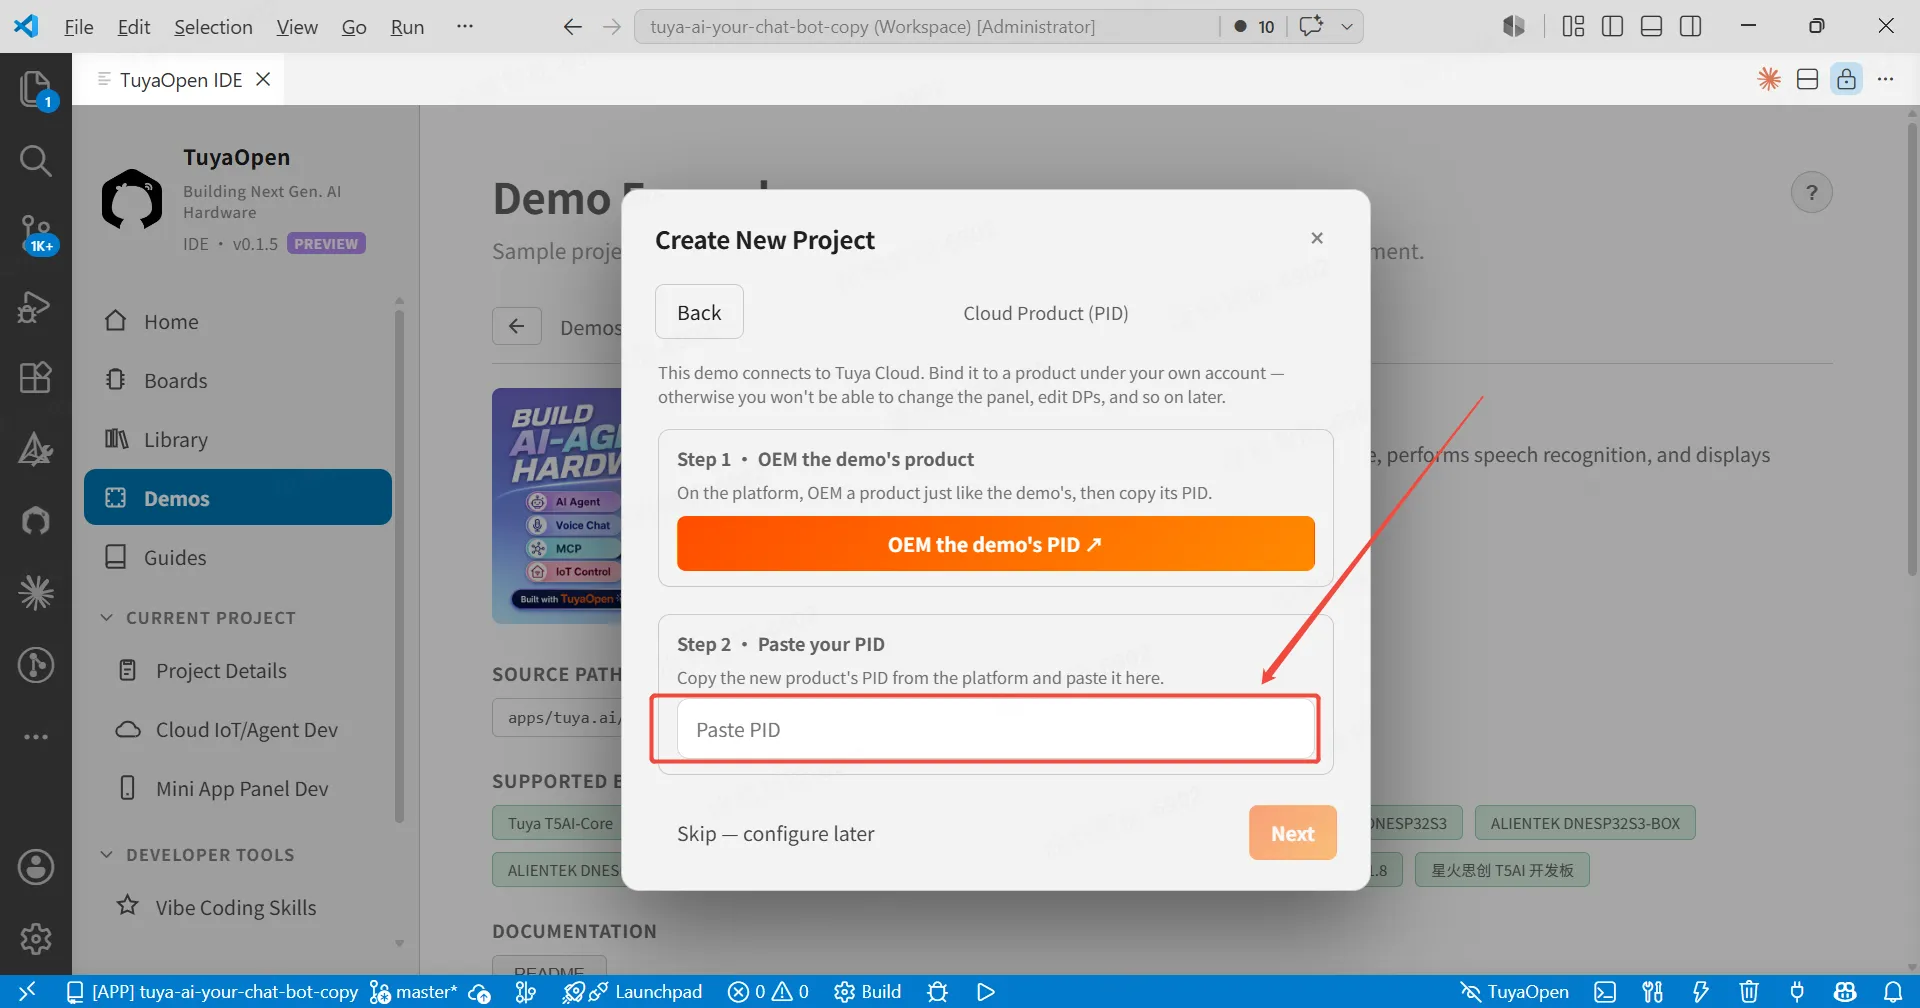Click the OEM the demo's PID button
The image size is (1920, 1008).
[995, 544]
